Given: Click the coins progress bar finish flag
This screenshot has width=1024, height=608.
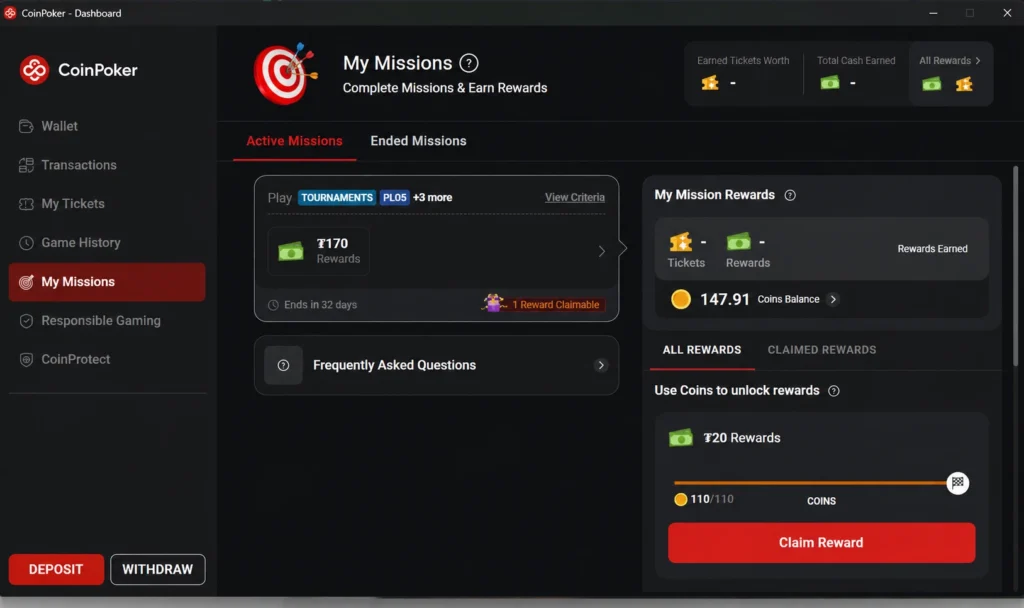Looking at the screenshot, I should [957, 483].
